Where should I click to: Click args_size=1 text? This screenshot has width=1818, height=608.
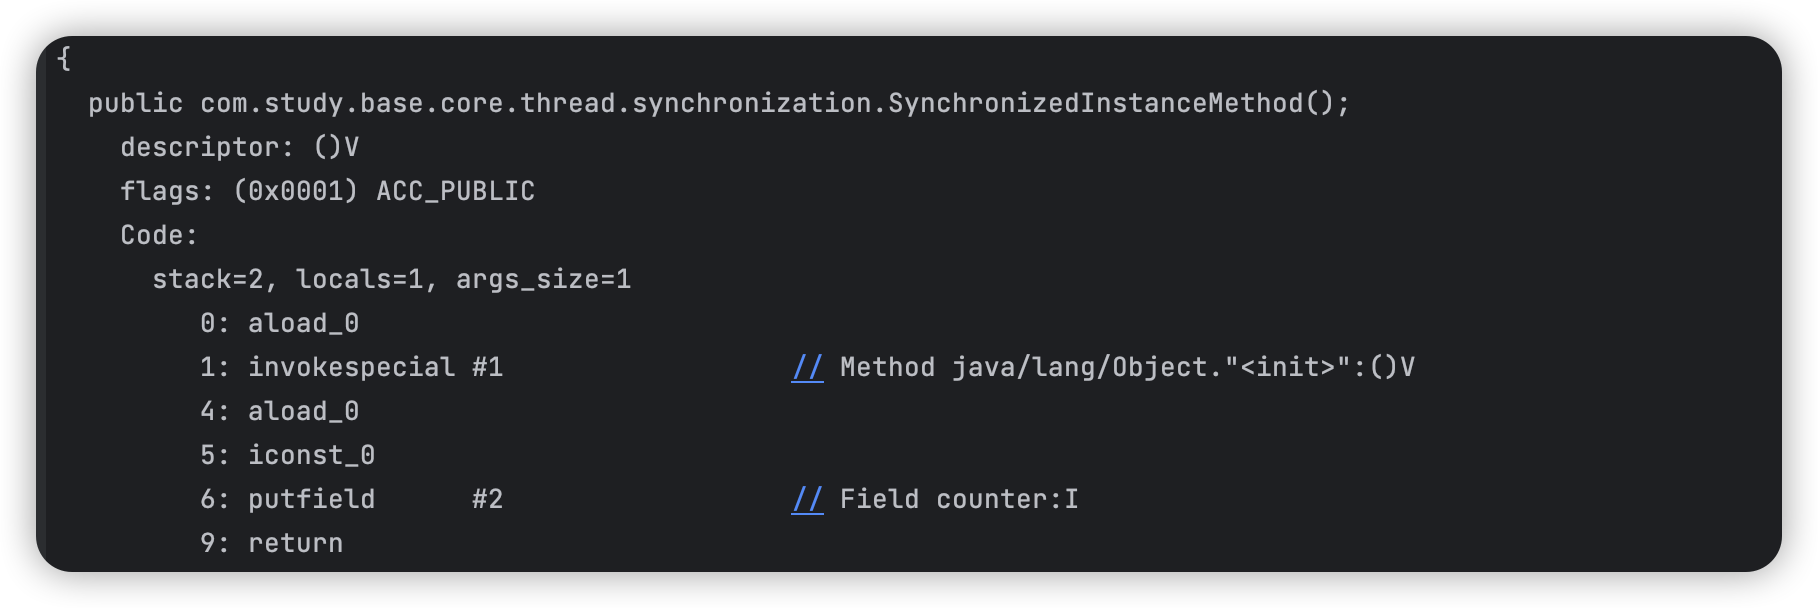tap(543, 279)
